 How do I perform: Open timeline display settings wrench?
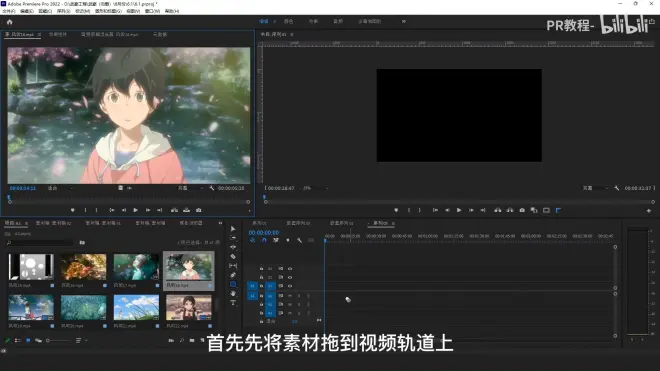pyautogui.click(x=299, y=240)
